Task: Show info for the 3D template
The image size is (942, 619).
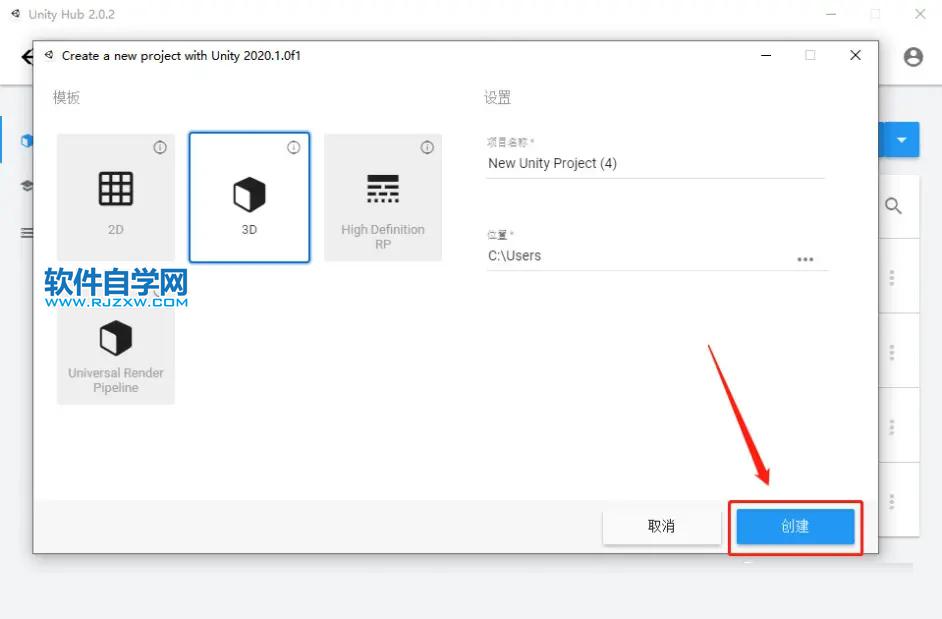Action: (293, 147)
